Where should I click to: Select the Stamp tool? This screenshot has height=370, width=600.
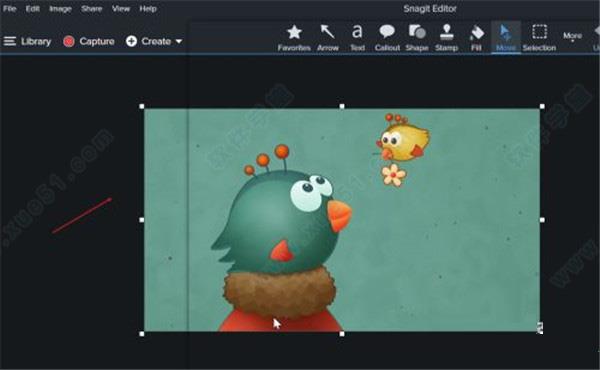447,37
